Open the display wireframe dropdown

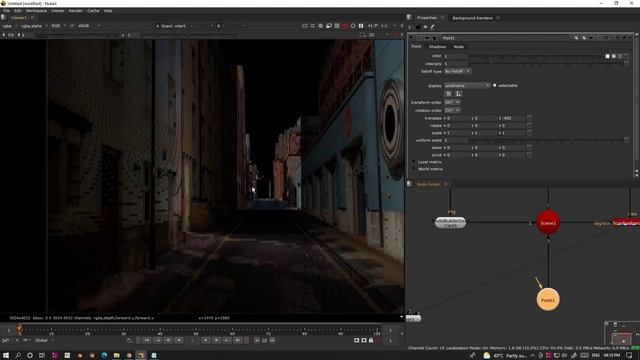(467, 86)
